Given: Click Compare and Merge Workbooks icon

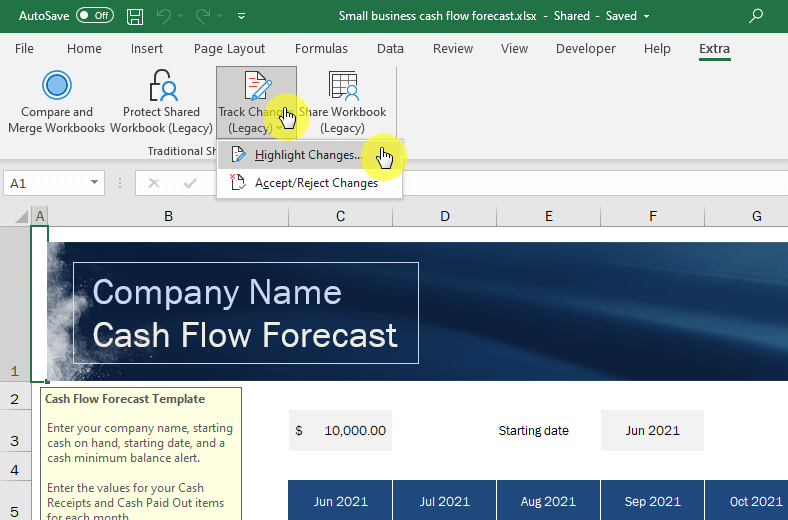Looking at the screenshot, I should [x=57, y=85].
